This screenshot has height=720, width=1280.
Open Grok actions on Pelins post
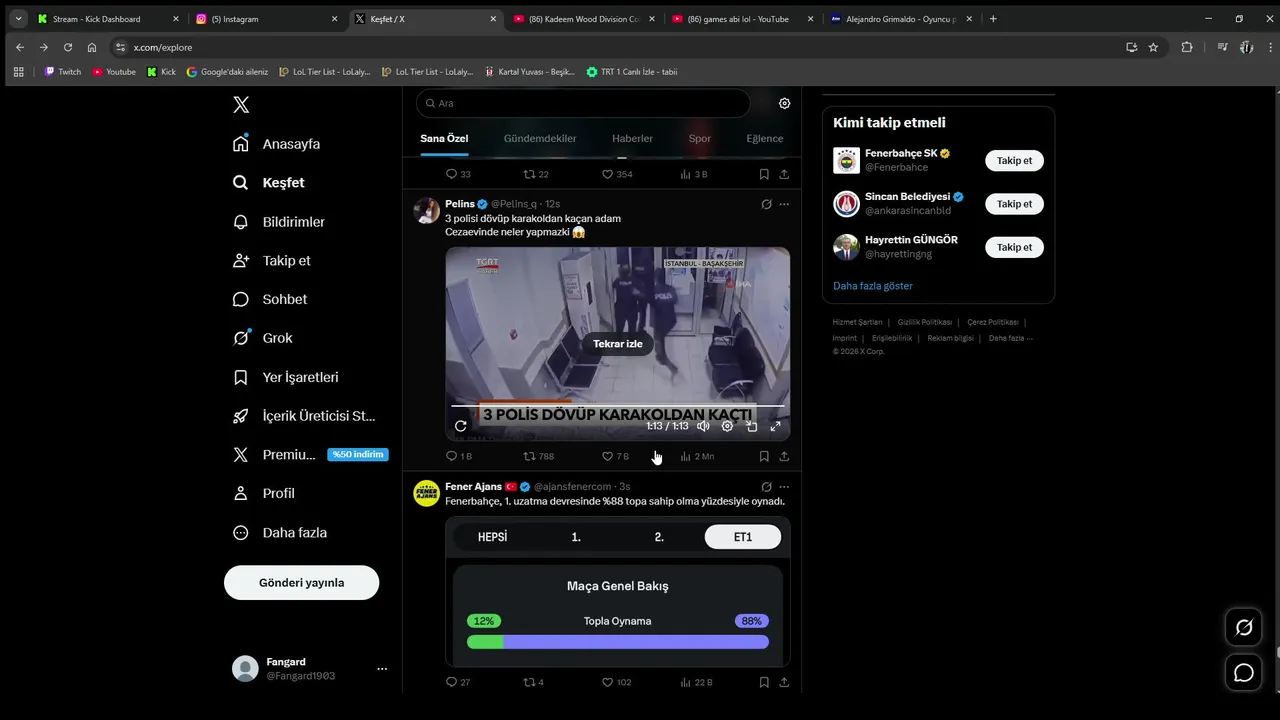pyautogui.click(x=766, y=204)
